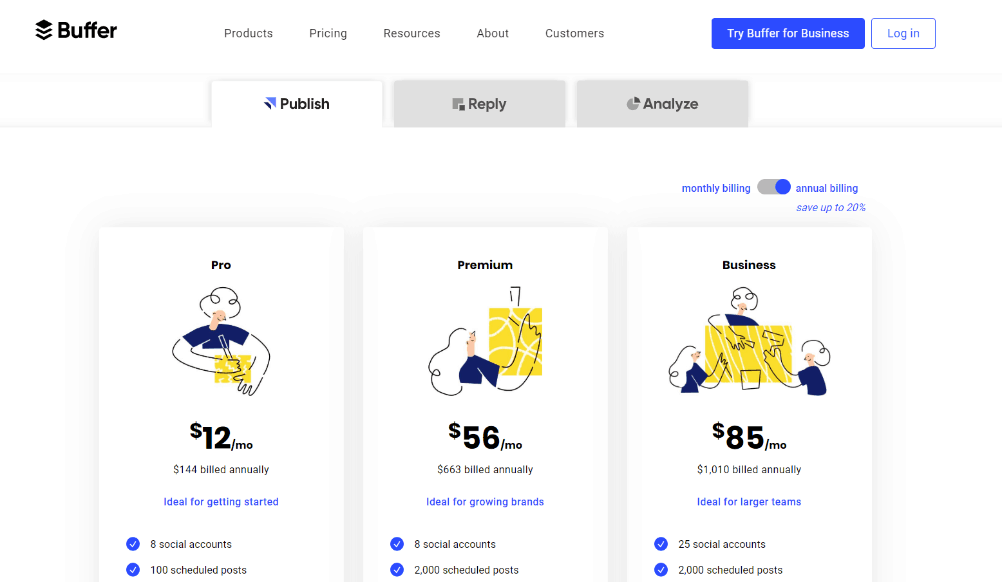Go to the Pricing page
This screenshot has width=1002, height=582.
tap(328, 33)
